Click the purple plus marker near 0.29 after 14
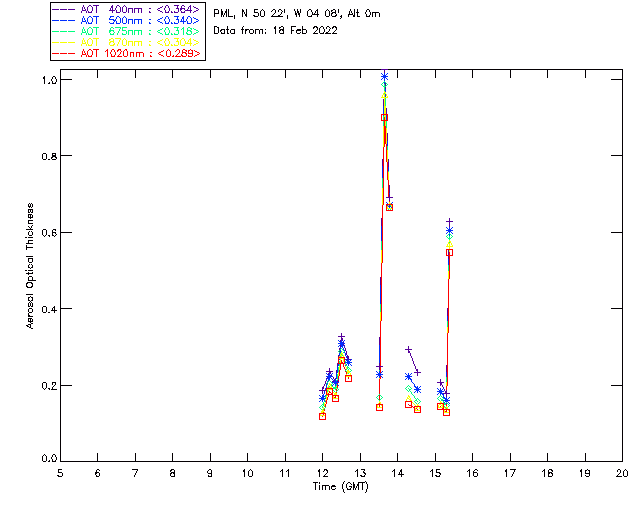 pyautogui.click(x=409, y=350)
